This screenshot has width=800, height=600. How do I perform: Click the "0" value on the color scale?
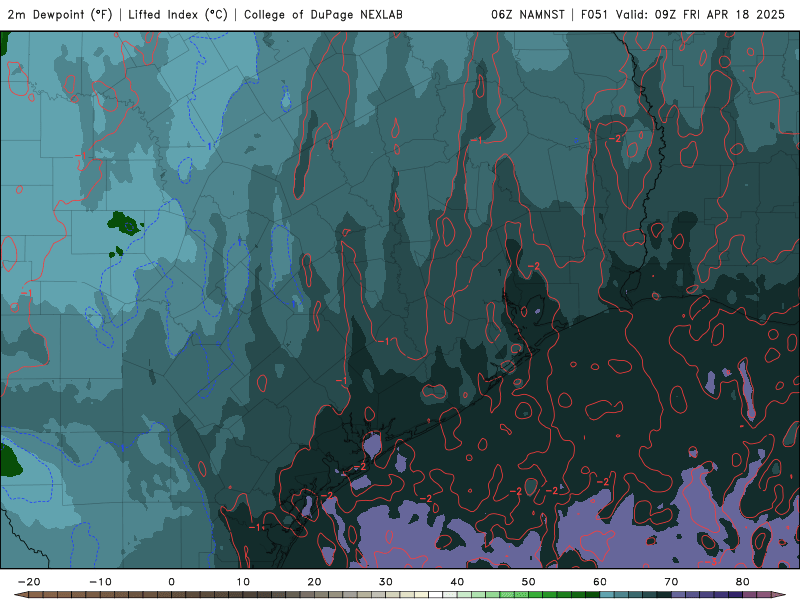click(171, 582)
